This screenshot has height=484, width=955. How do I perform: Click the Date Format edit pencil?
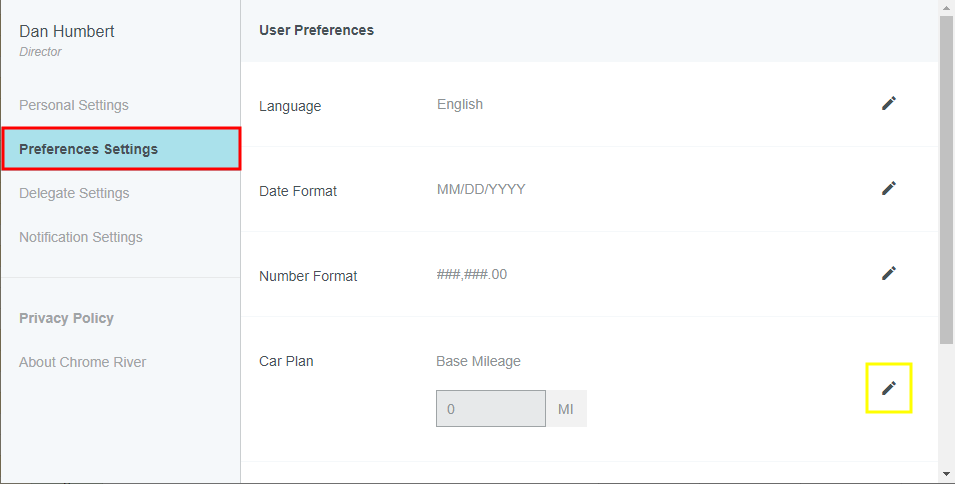coord(888,188)
